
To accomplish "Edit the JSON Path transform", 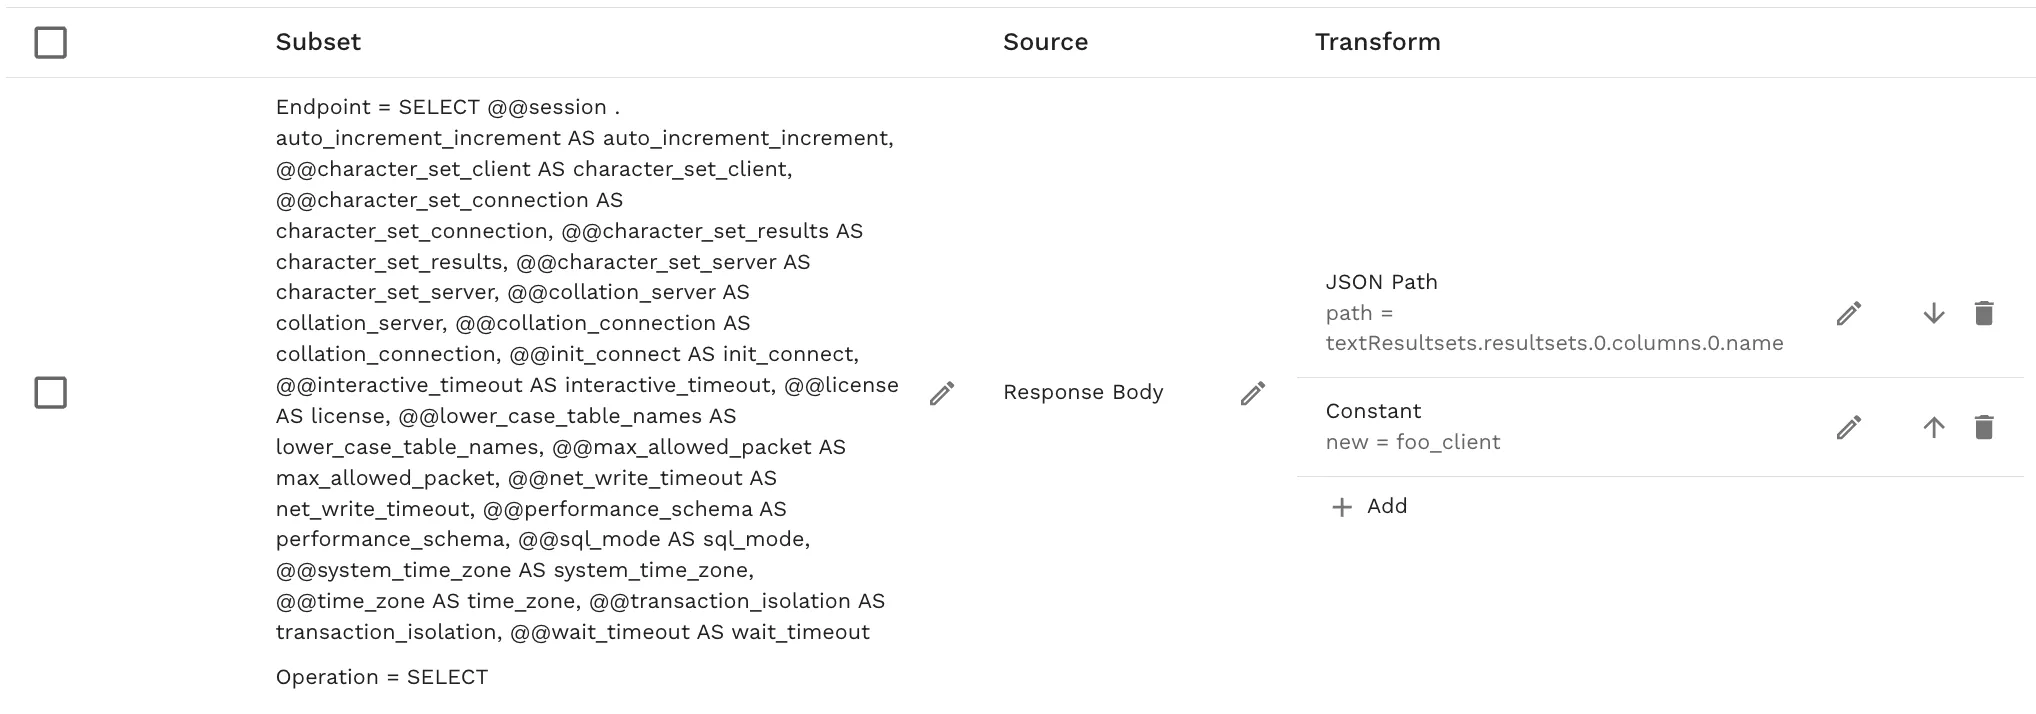I will click(x=1848, y=313).
